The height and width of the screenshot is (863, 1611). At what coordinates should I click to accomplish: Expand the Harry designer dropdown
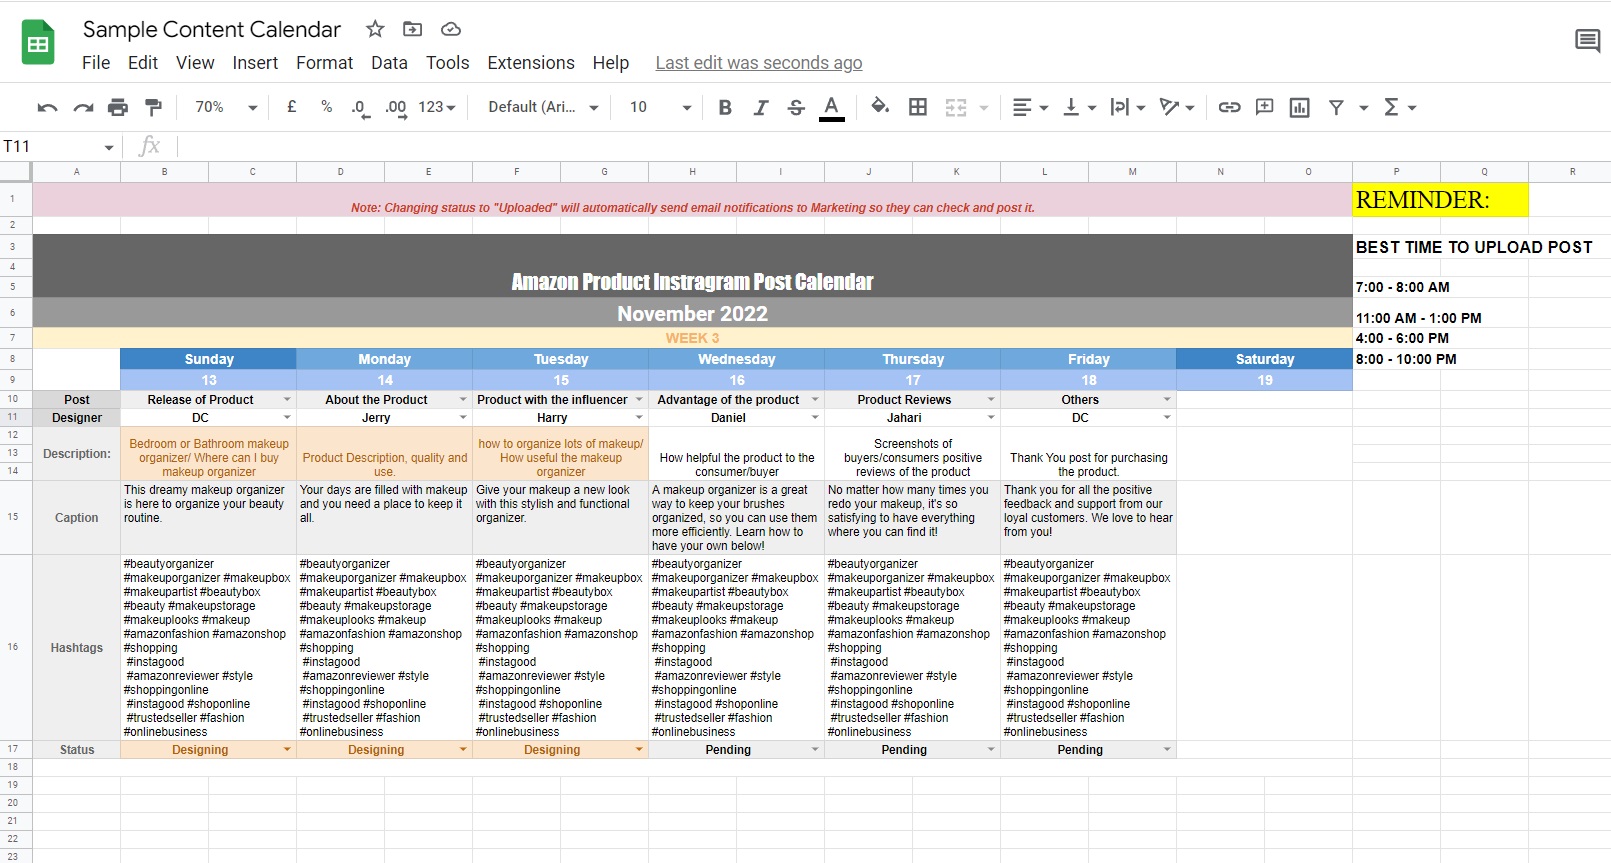pyautogui.click(x=639, y=418)
